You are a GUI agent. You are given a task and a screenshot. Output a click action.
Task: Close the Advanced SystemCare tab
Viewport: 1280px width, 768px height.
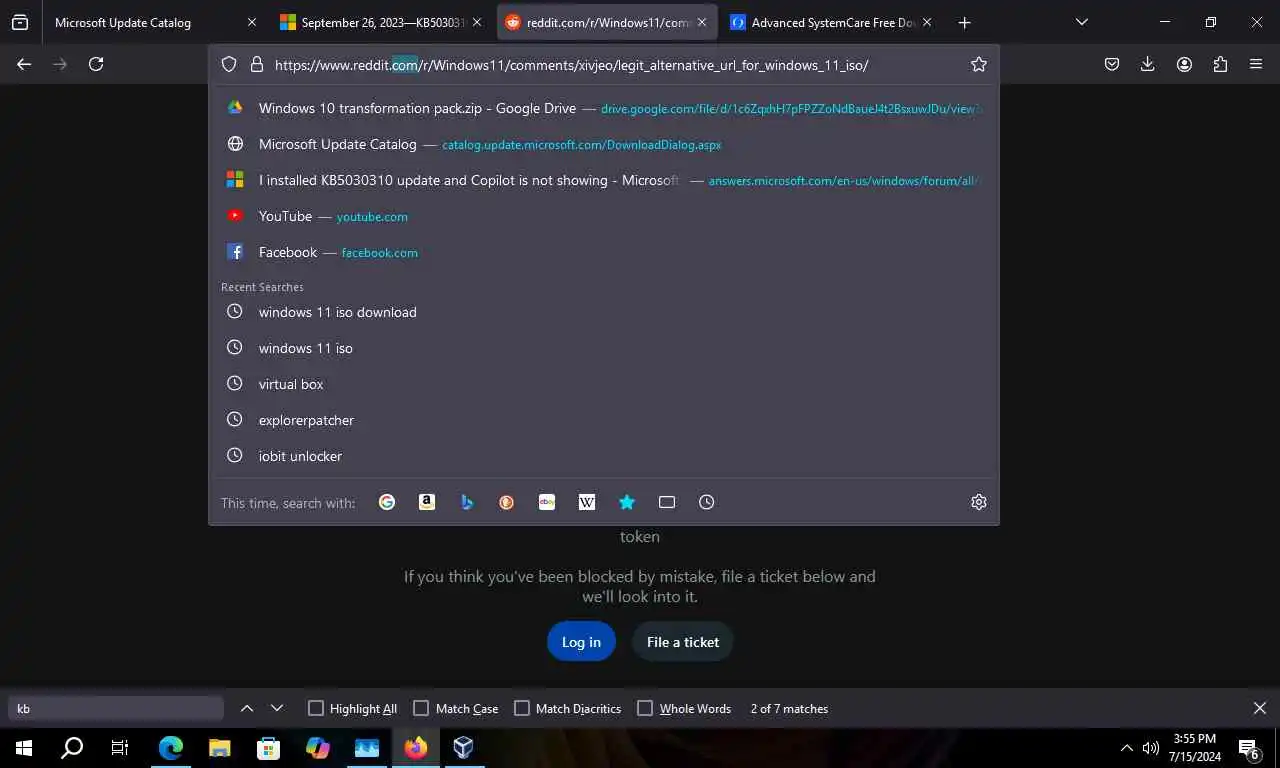[x=927, y=22]
